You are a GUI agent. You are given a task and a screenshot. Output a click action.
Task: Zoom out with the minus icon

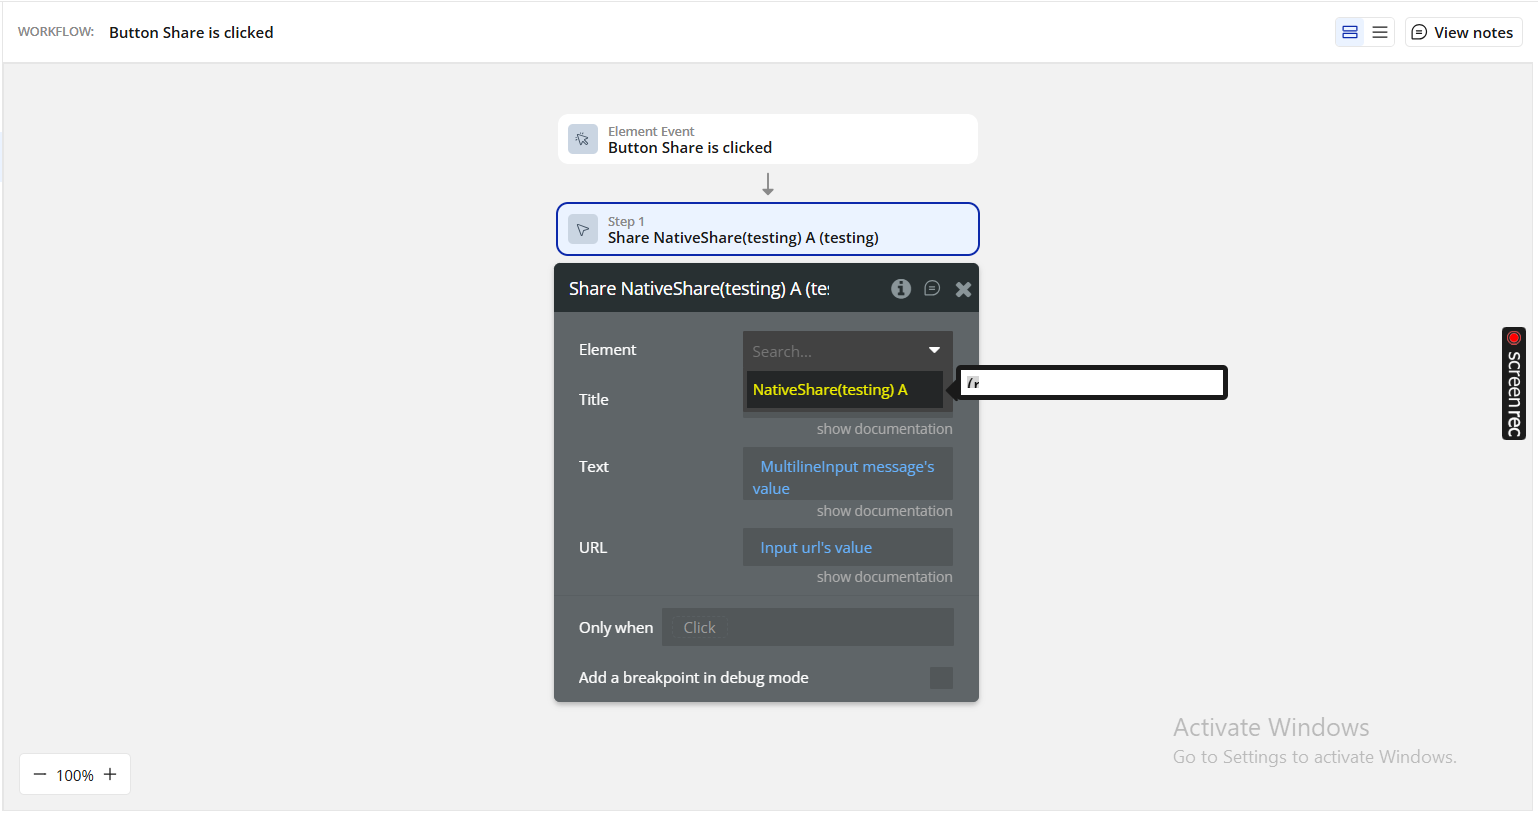pyautogui.click(x=40, y=775)
